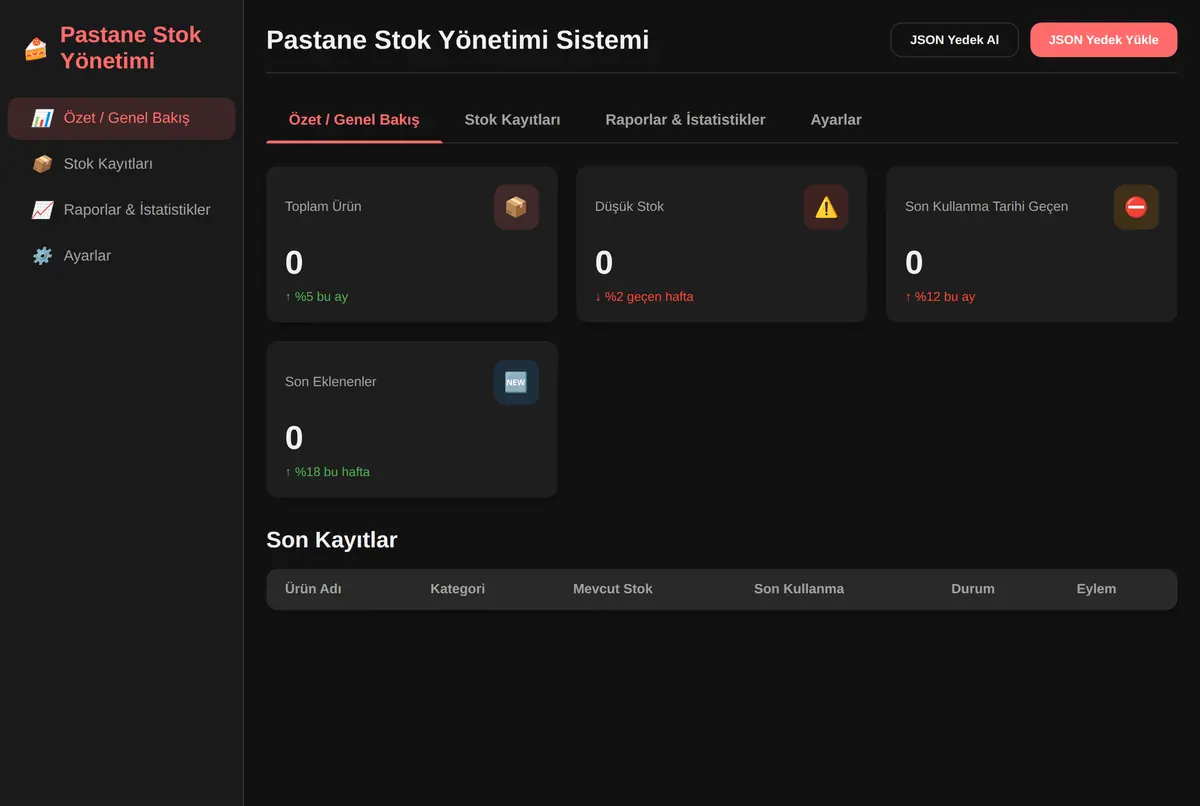Go to the Ayarlar tab
This screenshot has width=1200, height=806.
coord(836,120)
